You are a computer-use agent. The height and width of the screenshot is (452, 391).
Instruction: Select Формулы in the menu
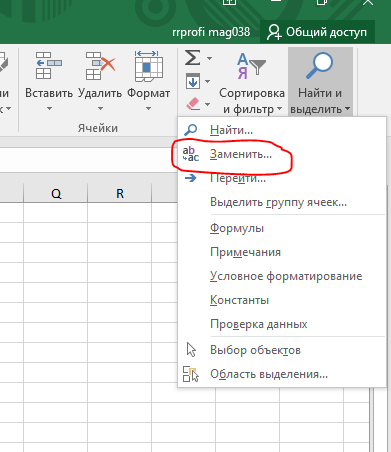(282, 228)
